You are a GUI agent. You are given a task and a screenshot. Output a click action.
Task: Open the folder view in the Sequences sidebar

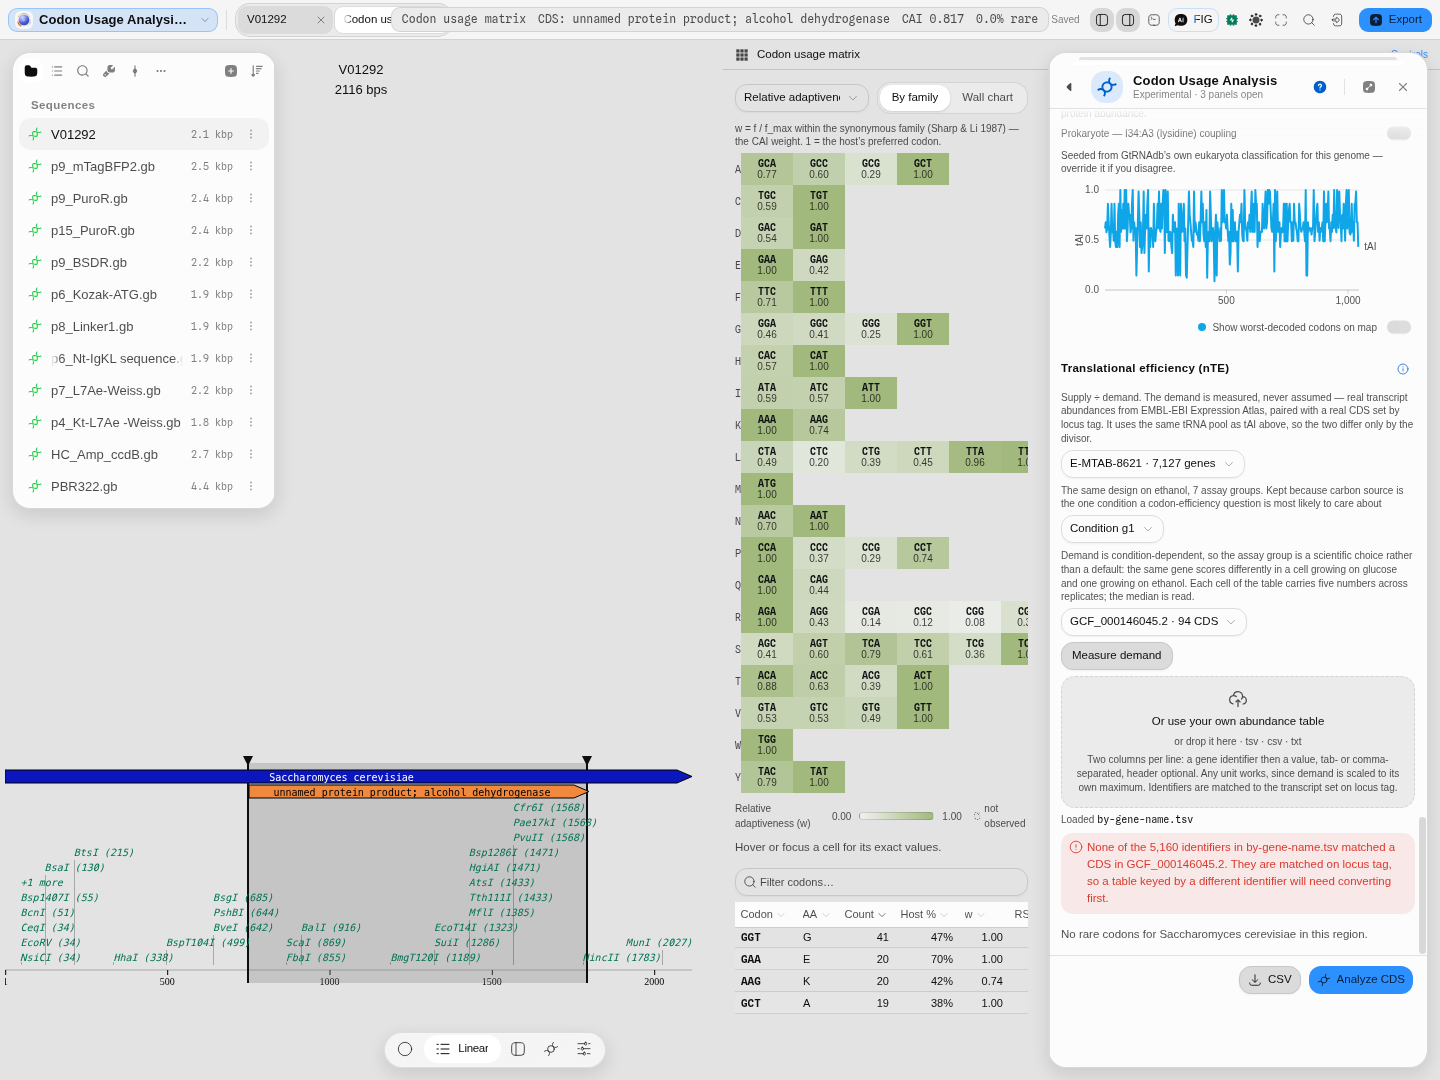click(31, 71)
